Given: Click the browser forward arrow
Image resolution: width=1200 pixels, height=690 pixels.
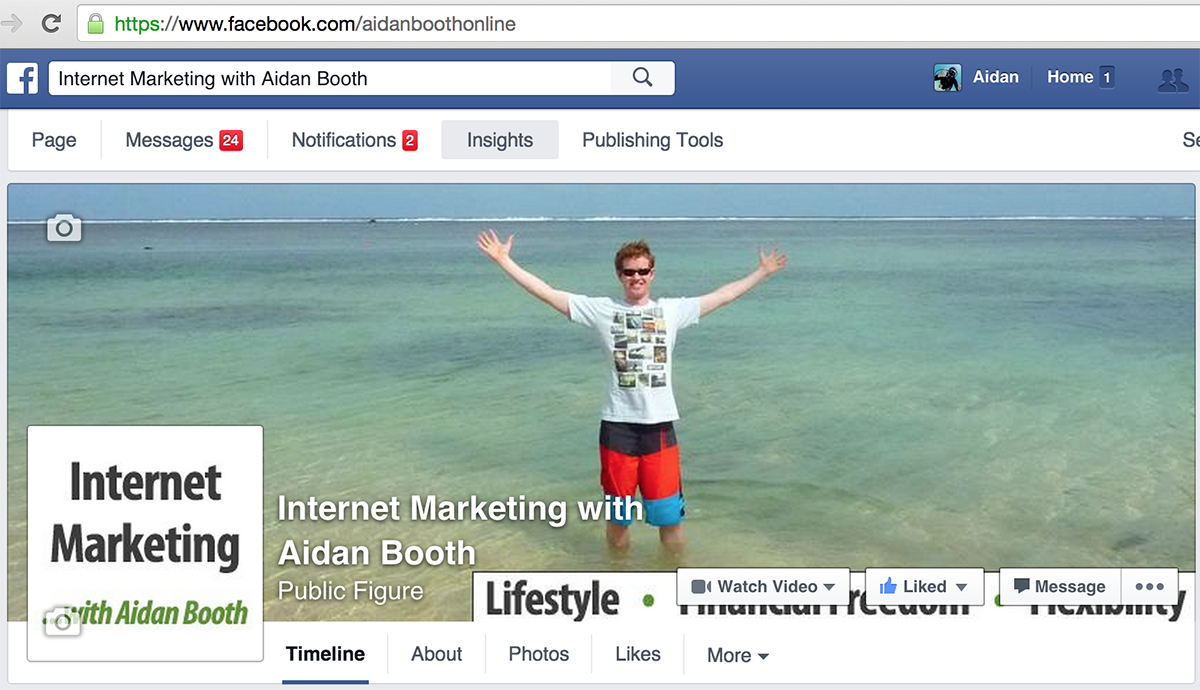Looking at the screenshot, I should [12, 23].
